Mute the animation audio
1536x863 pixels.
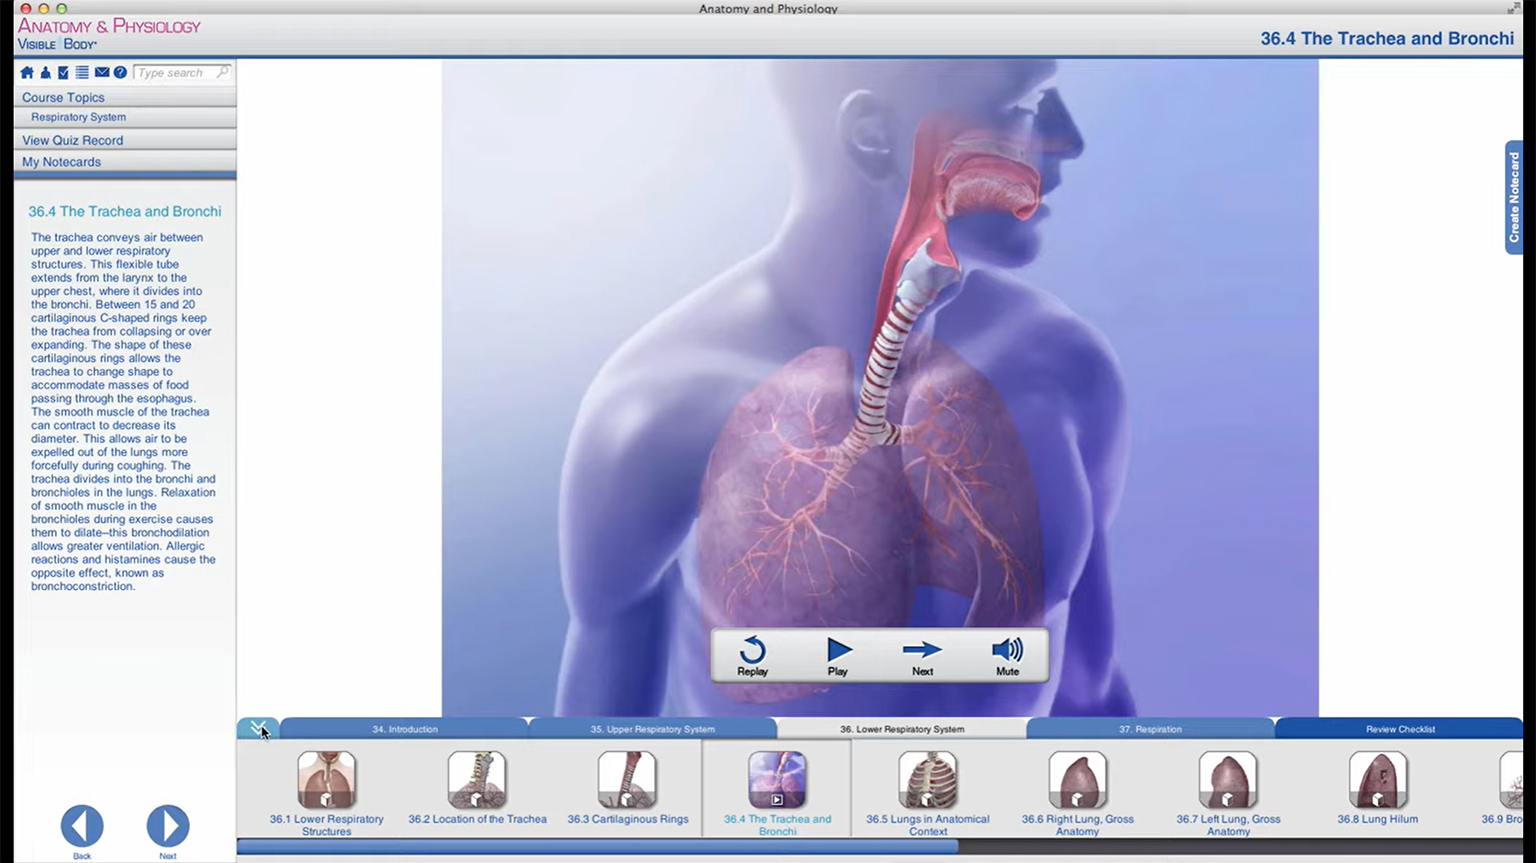[x=1007, y=656]
